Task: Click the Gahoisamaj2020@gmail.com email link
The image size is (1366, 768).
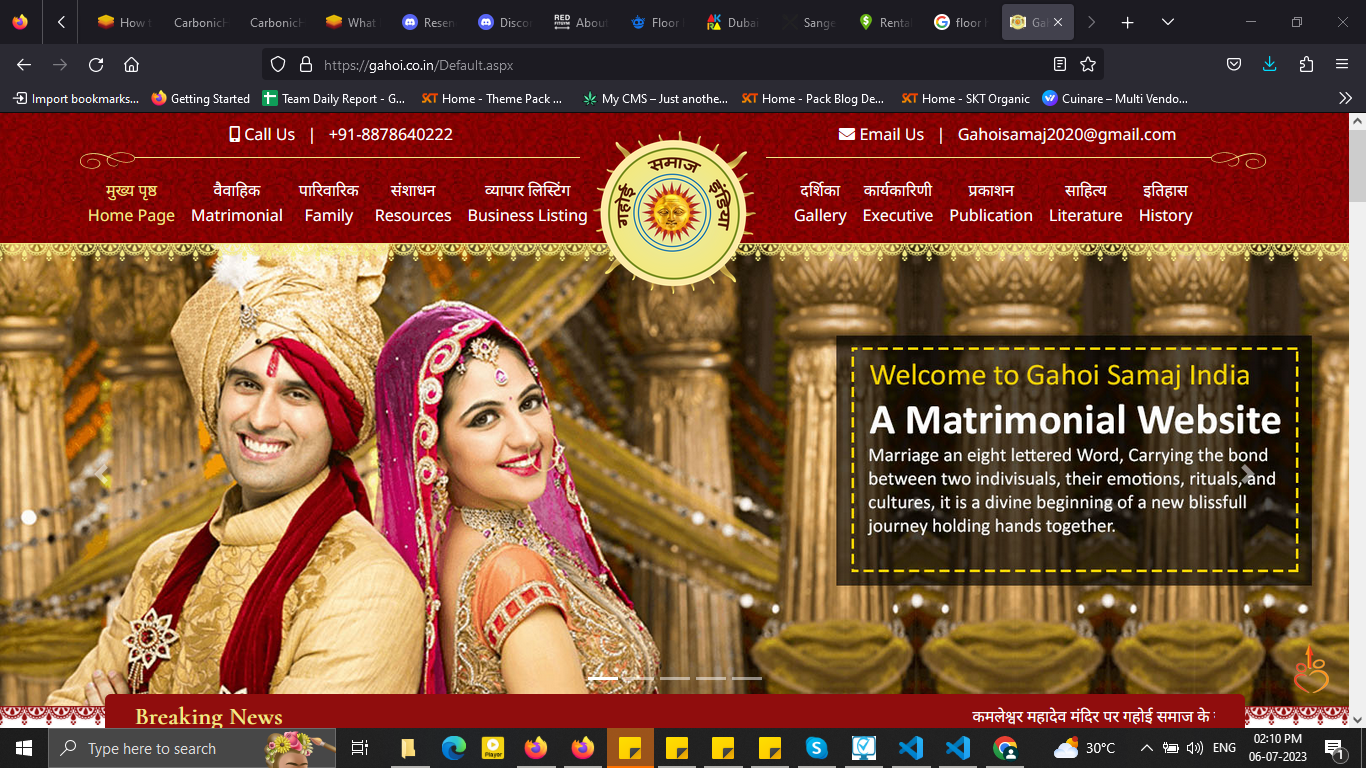Action: [x=1066, y=134]
